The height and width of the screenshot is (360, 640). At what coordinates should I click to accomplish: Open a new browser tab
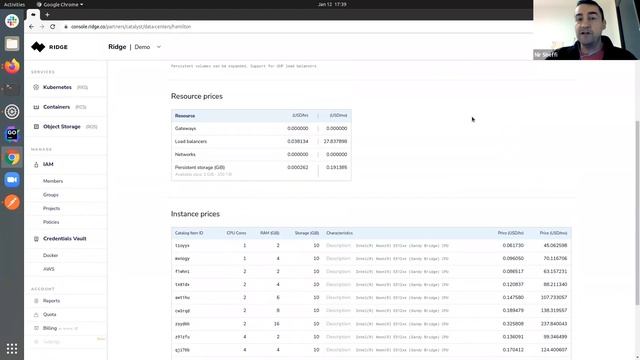[x=47, y=15]
